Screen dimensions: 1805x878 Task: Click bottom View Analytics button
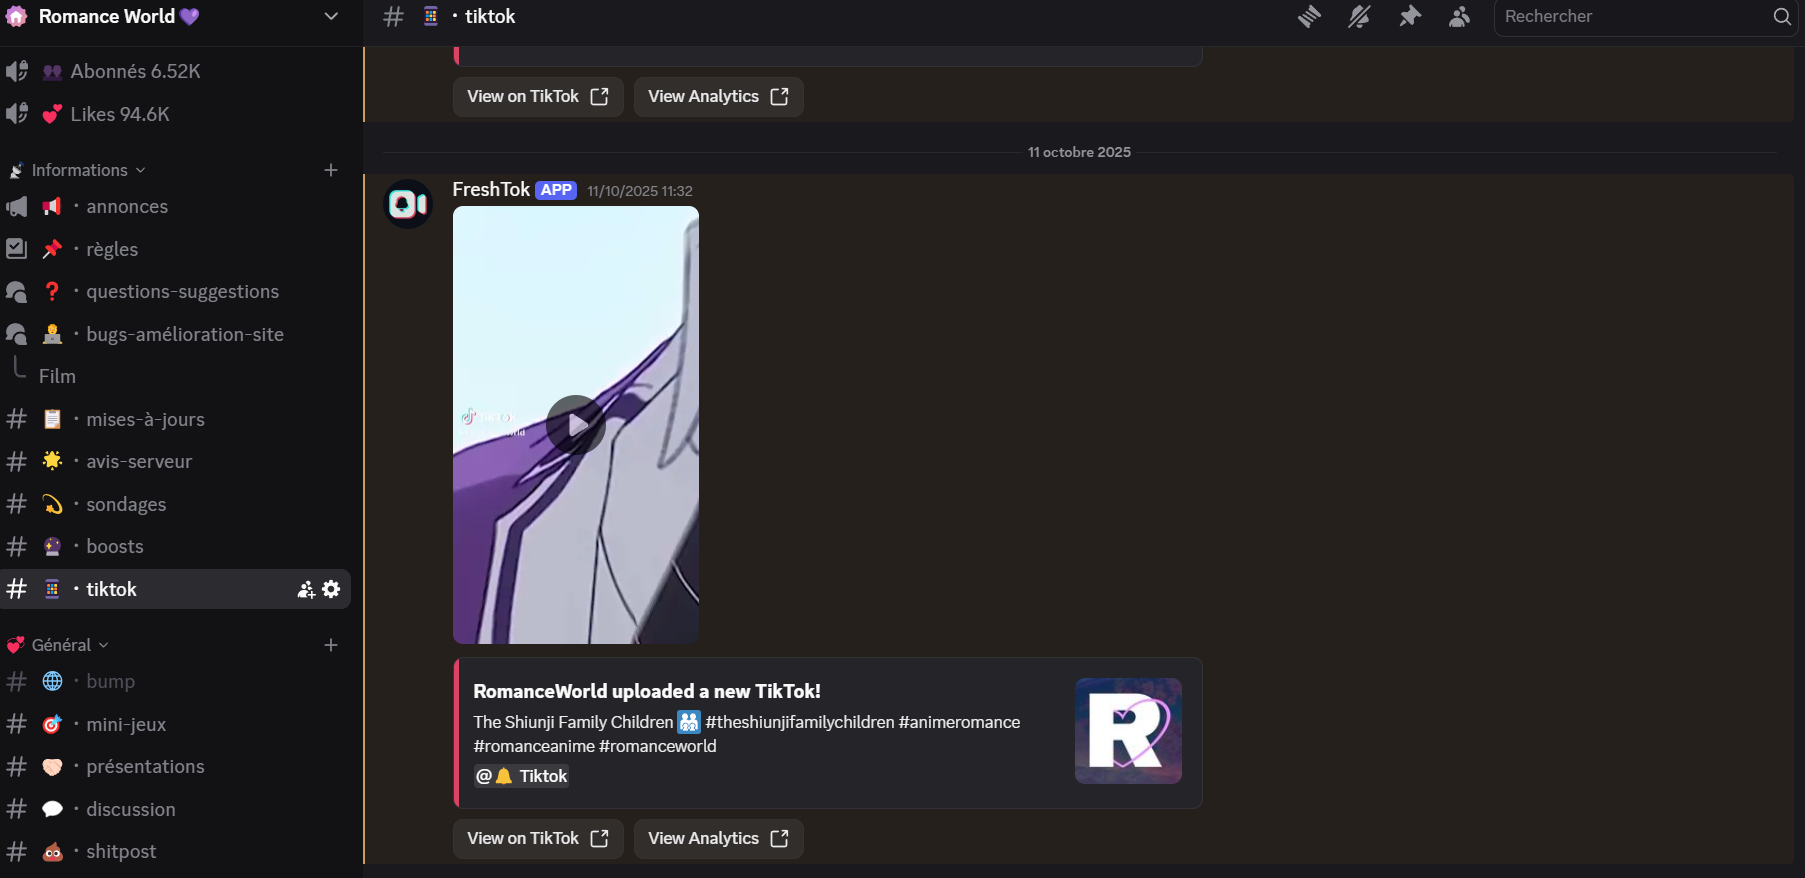pos(718,838)
